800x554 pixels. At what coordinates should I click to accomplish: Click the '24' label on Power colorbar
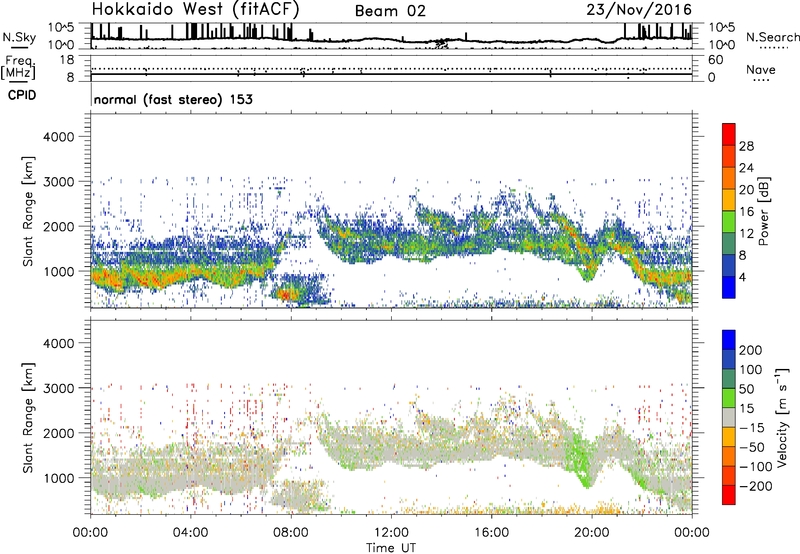coord(746,168)
